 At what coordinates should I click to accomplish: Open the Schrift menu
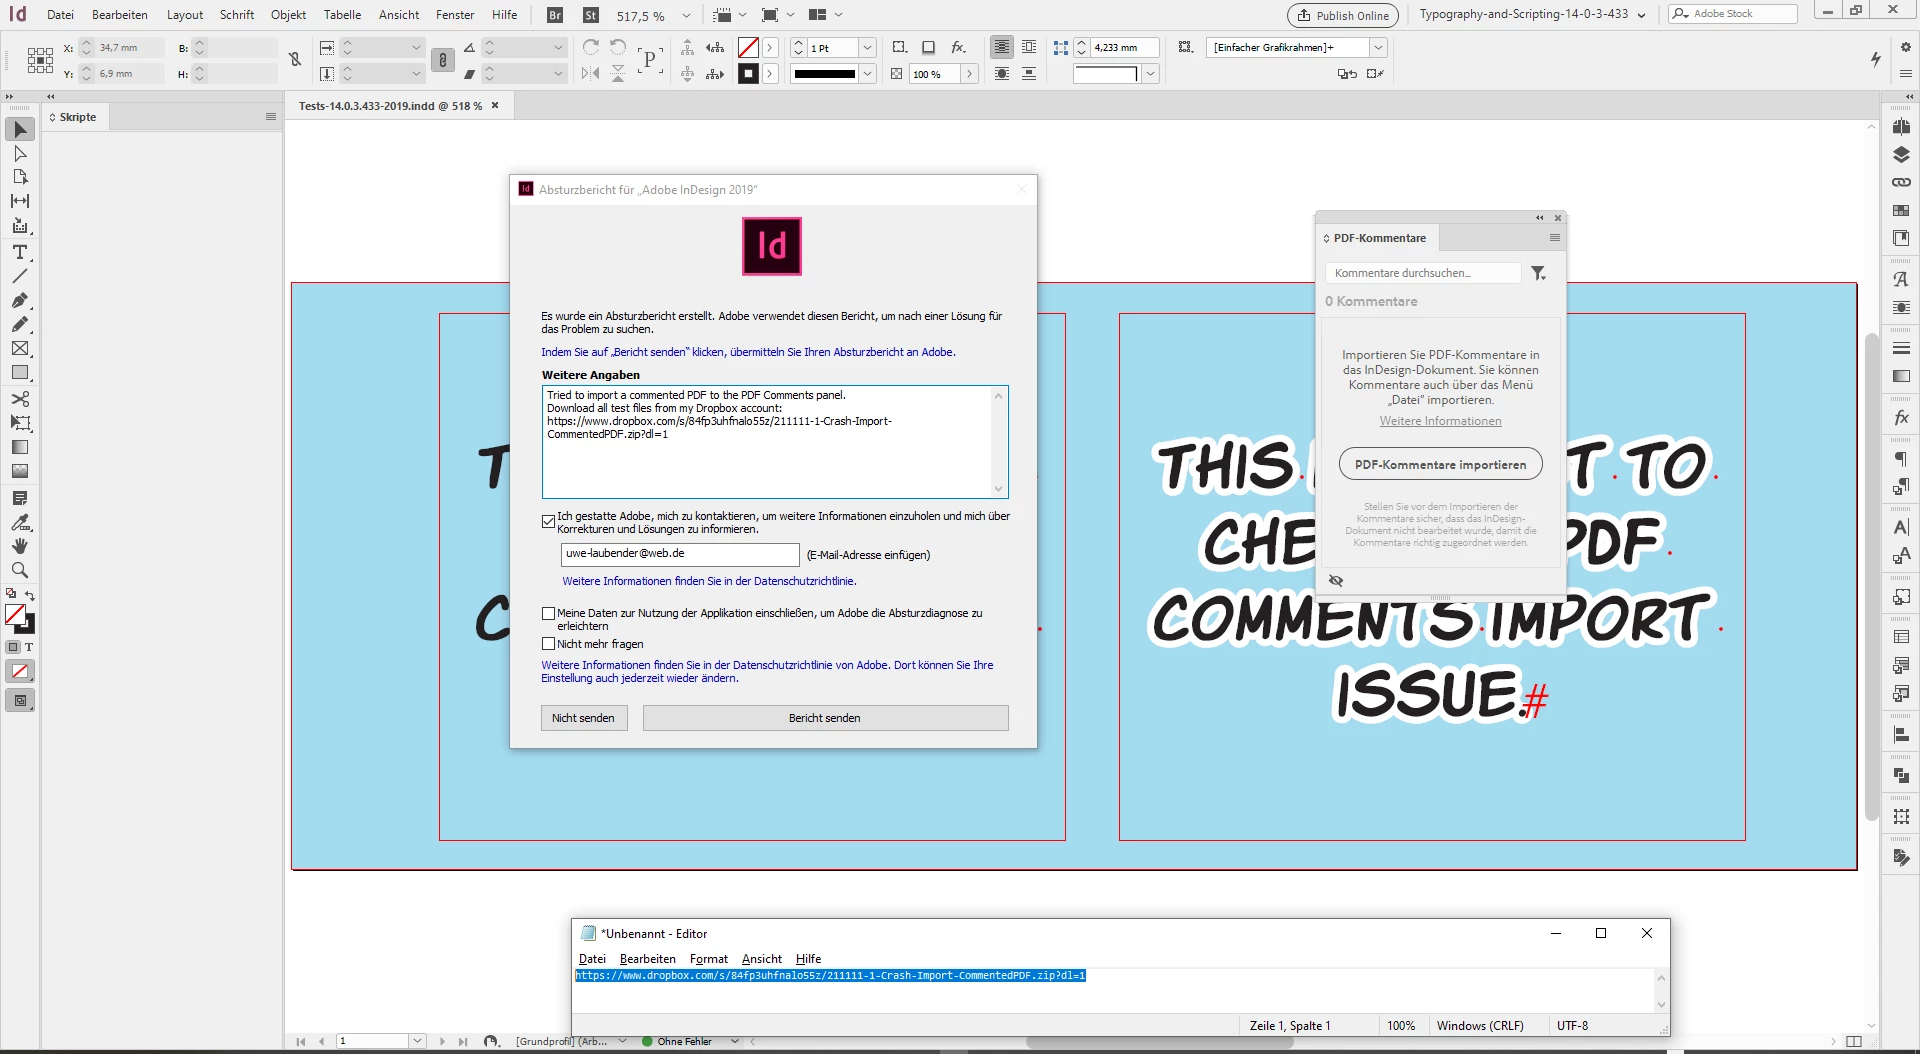pos(237,15)
